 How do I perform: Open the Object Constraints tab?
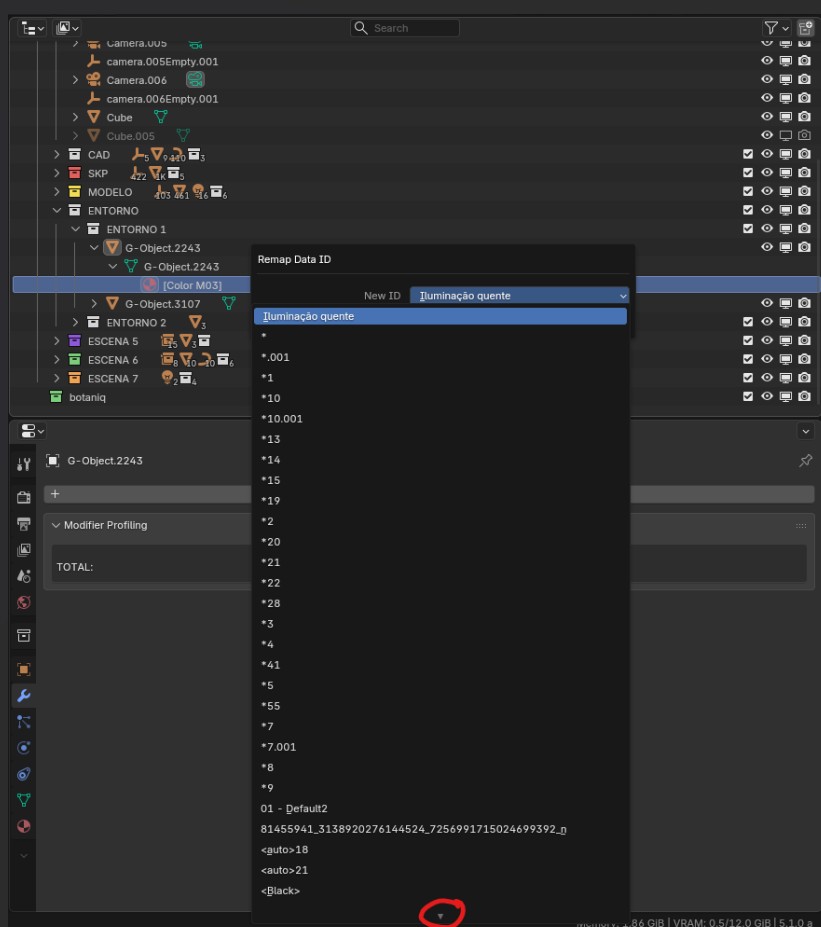pos(24,774)
